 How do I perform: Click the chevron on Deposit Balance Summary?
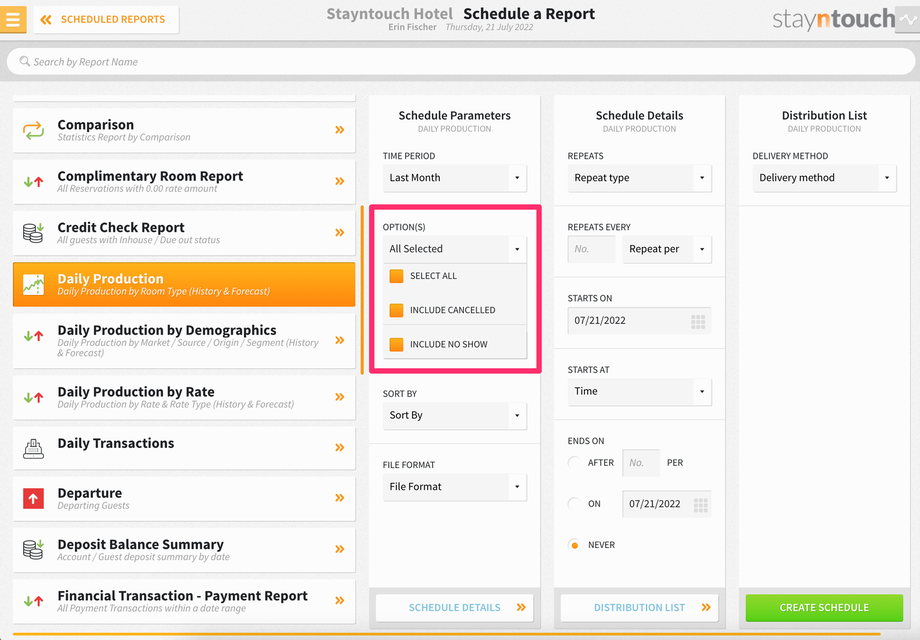coord(340,549)
